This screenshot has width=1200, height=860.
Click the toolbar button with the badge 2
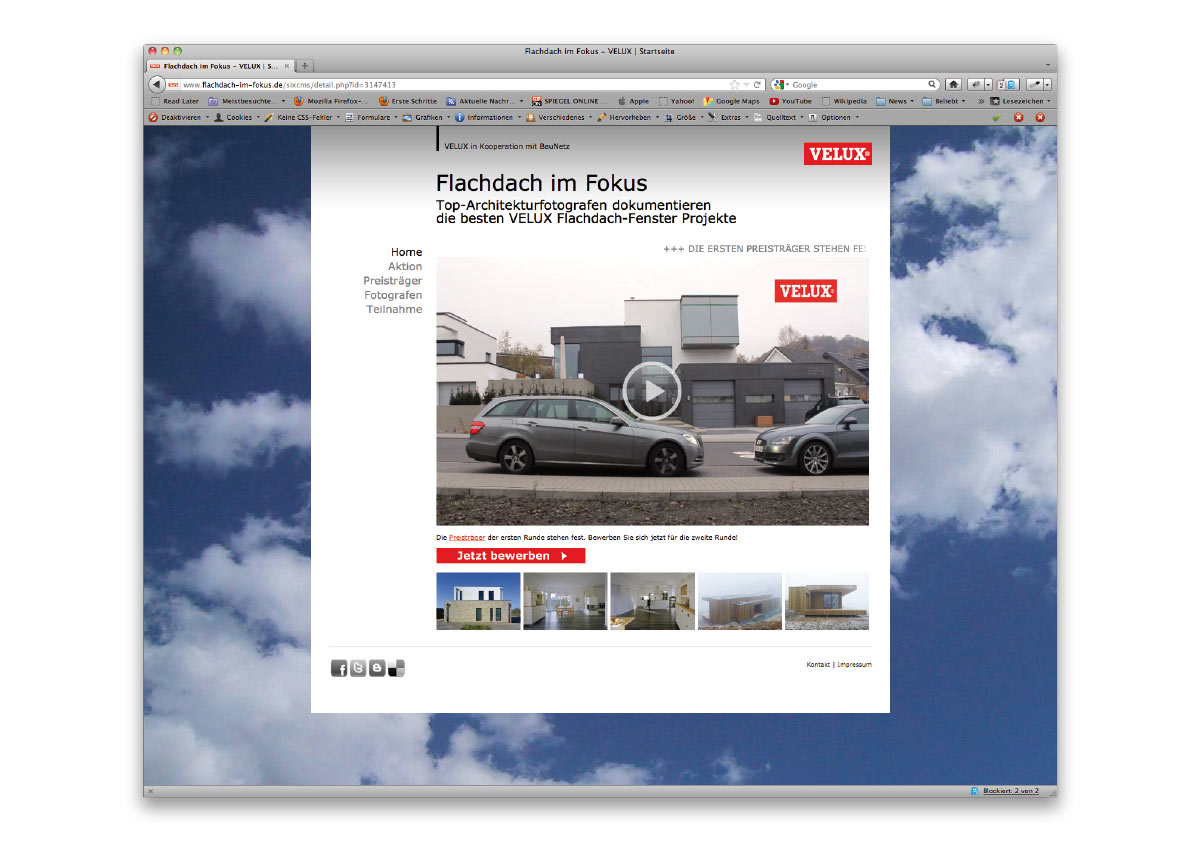click(x=1007, y=85)
